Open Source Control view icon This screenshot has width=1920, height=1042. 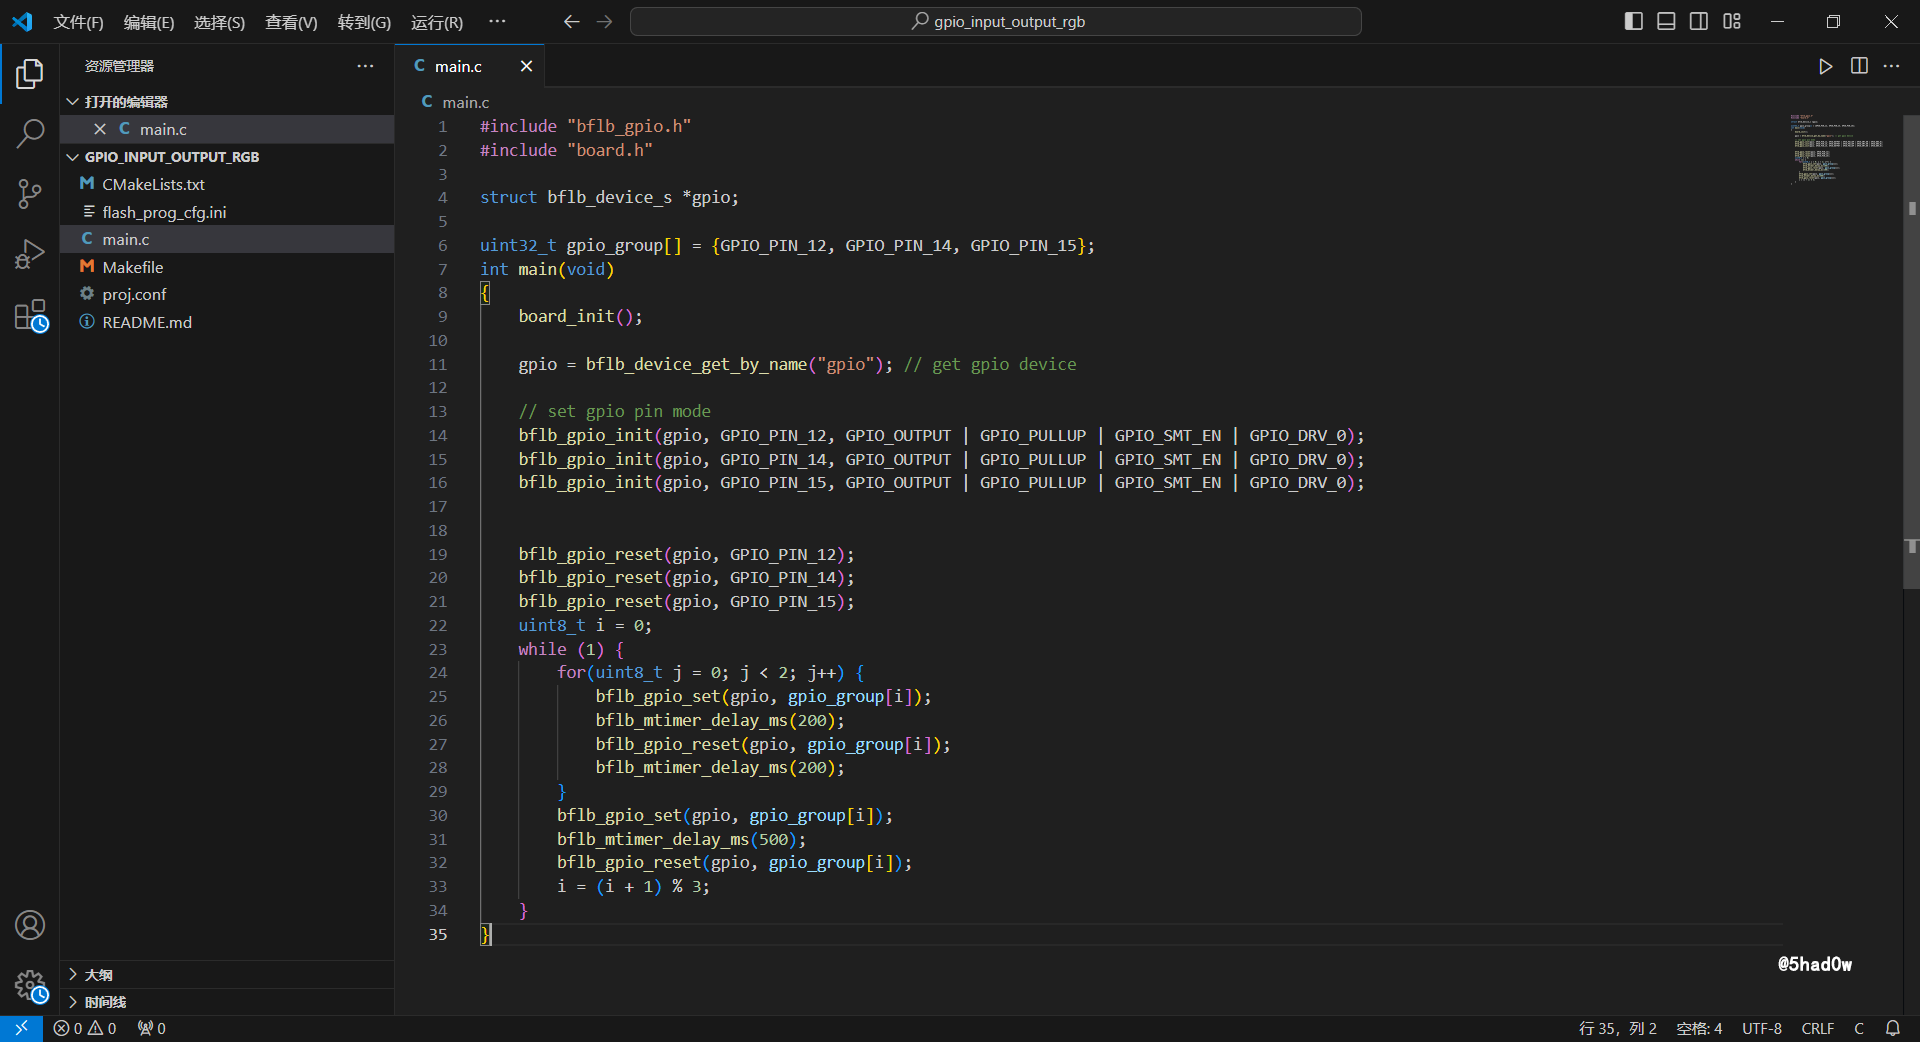click(30, 194)
